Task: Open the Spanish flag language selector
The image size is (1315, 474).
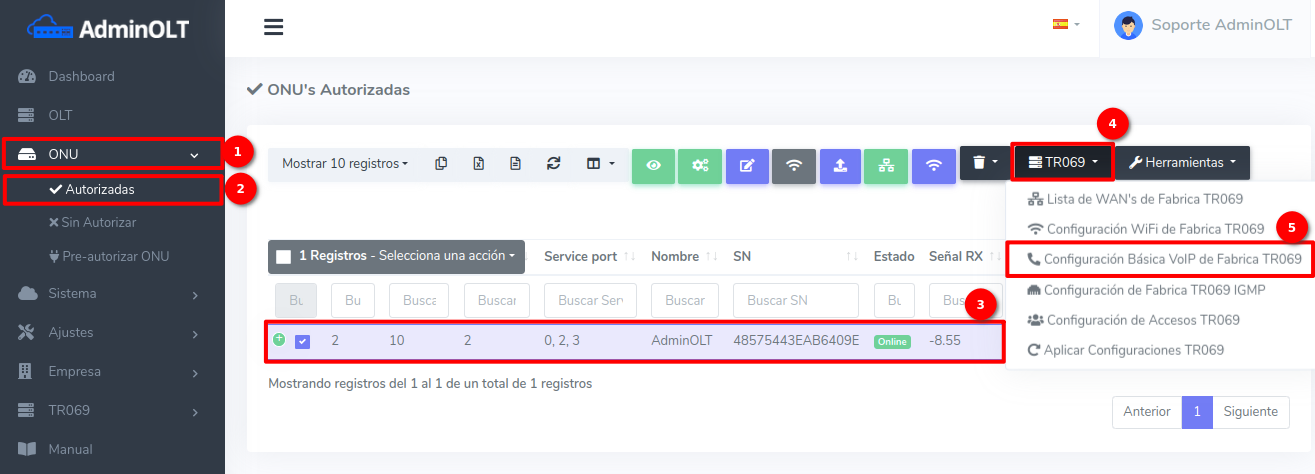Action: (1065, 24)
